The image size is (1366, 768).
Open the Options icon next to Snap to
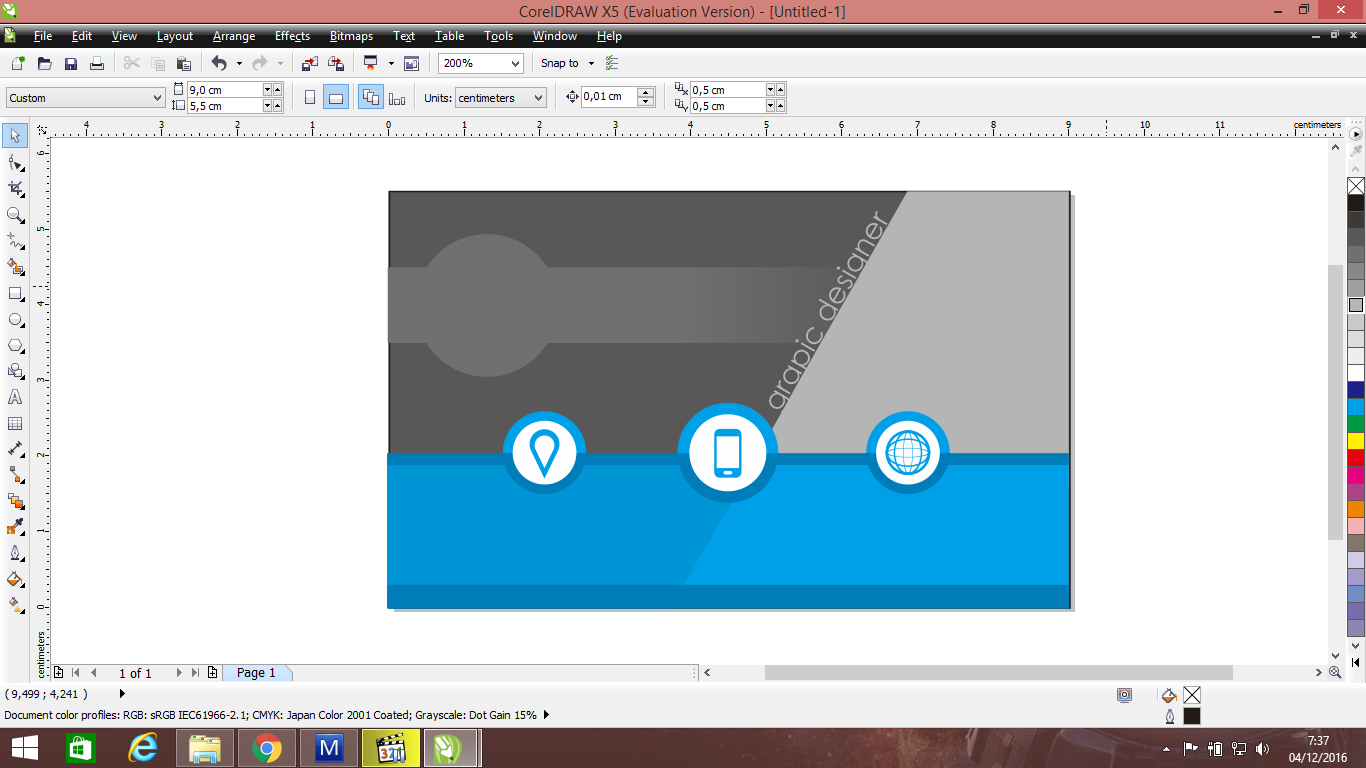click(612, 63)
